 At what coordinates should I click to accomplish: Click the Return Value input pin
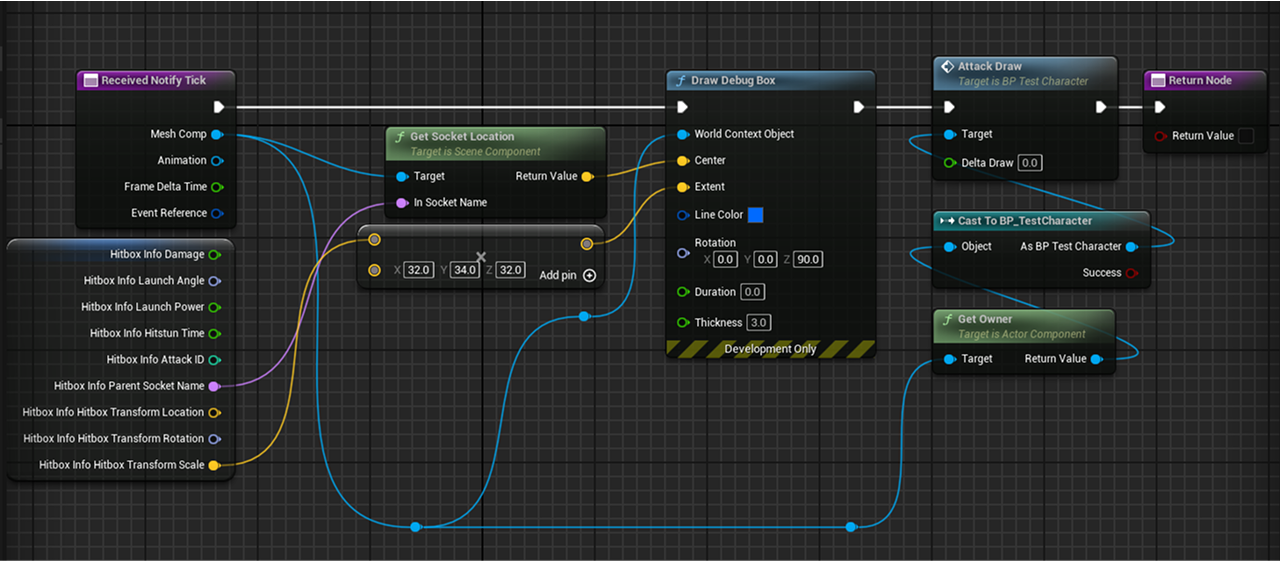pyautogui.click(x=1160, y=136)
